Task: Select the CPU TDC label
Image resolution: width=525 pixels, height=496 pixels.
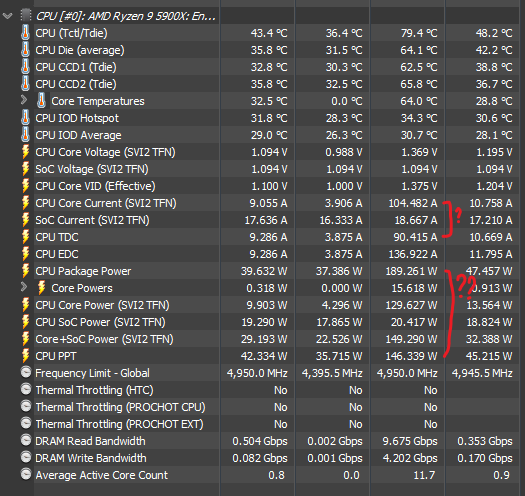Action: [57, 237]
